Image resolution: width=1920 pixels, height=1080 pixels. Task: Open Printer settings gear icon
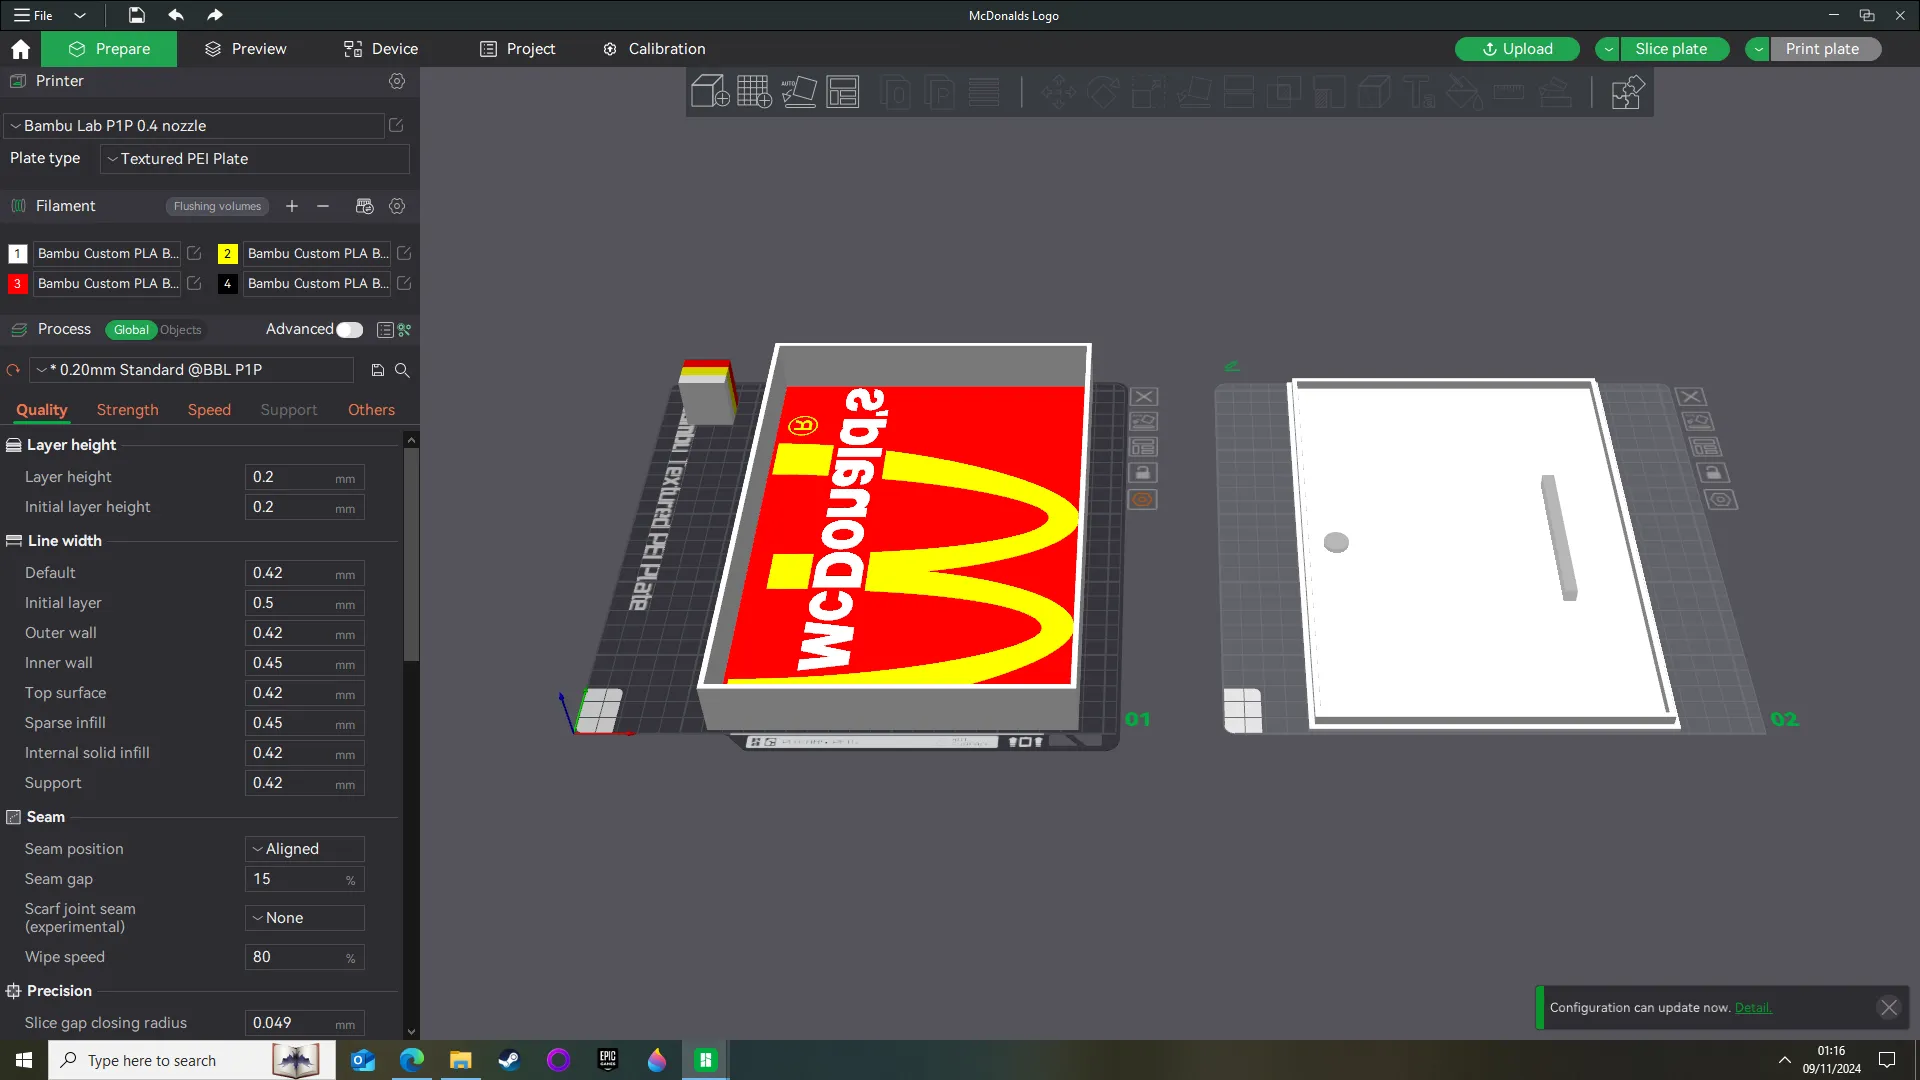tap(397, 81)
